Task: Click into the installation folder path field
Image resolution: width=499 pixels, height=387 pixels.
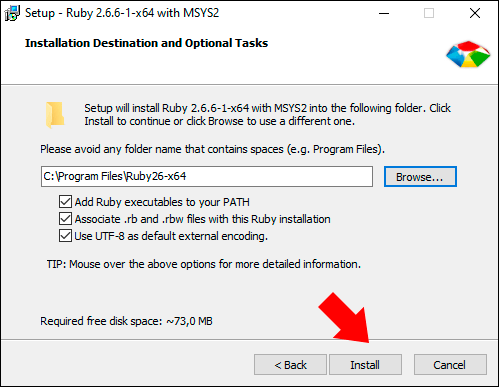Action: point(207,176)
